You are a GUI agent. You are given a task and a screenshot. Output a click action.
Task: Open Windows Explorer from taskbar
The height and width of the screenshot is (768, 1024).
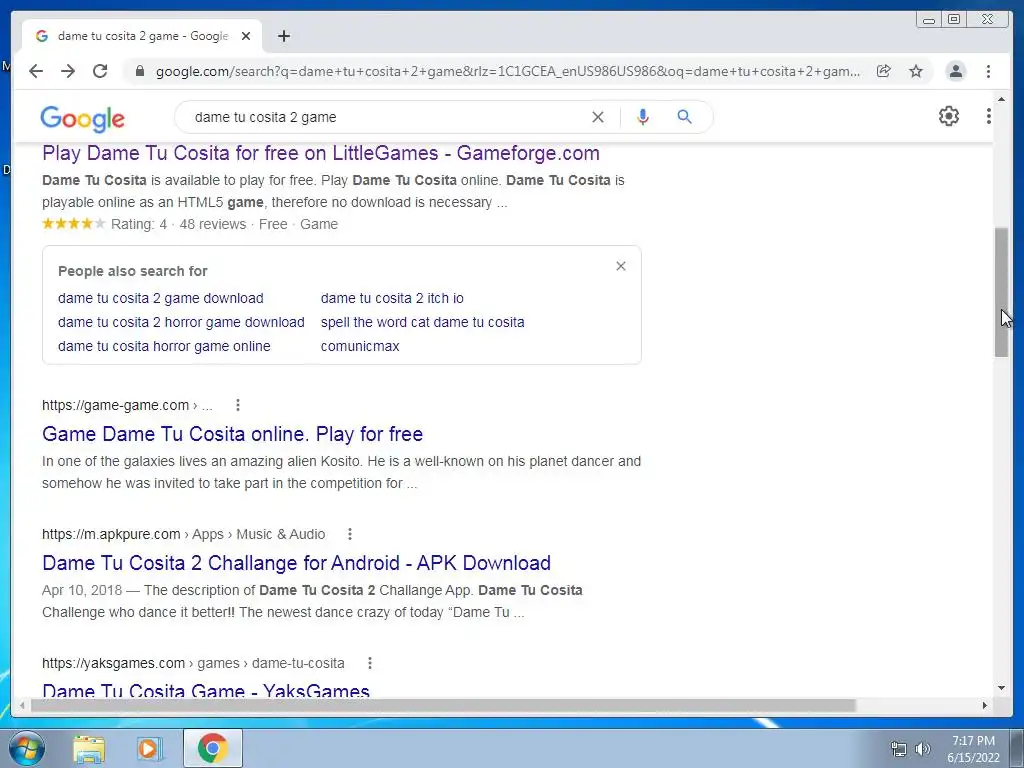tap(89, 749)
